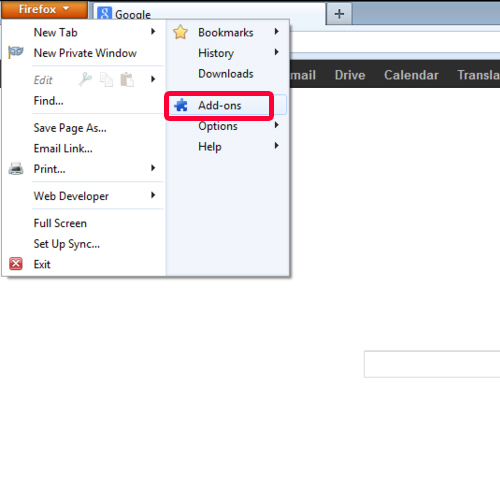
Task: Select Exit menu entry
Action: pyautogui.click(x=42, y=264)
